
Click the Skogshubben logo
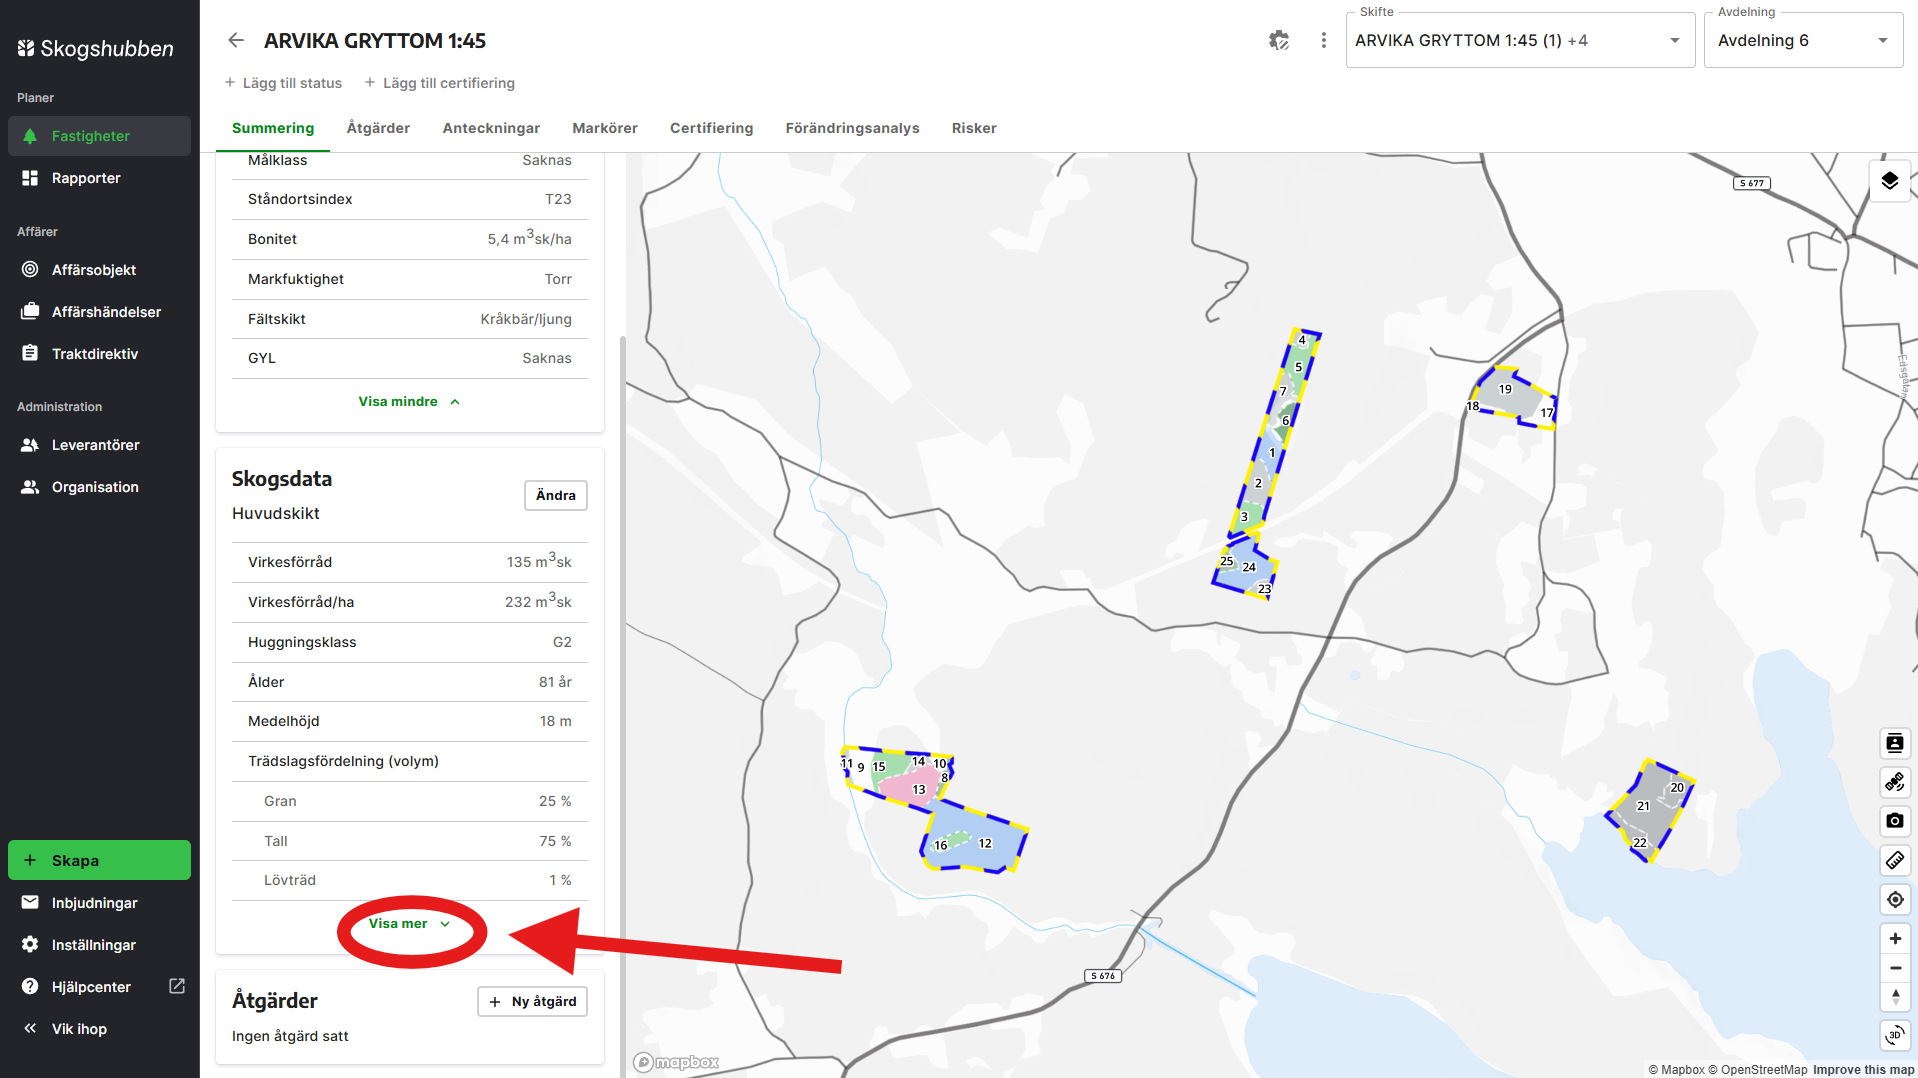[96, 48]
